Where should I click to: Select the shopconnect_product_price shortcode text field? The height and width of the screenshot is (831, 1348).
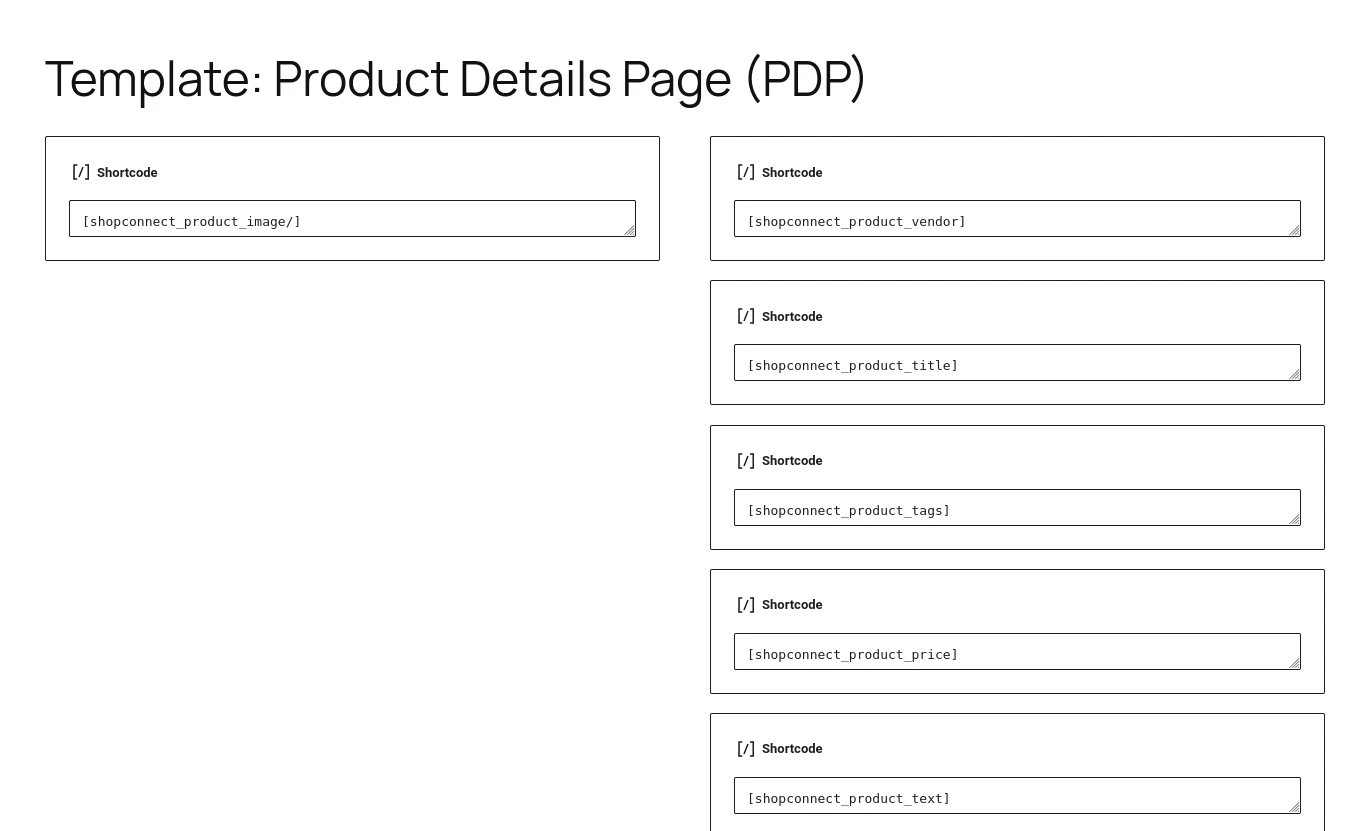tap(1017, 651)
